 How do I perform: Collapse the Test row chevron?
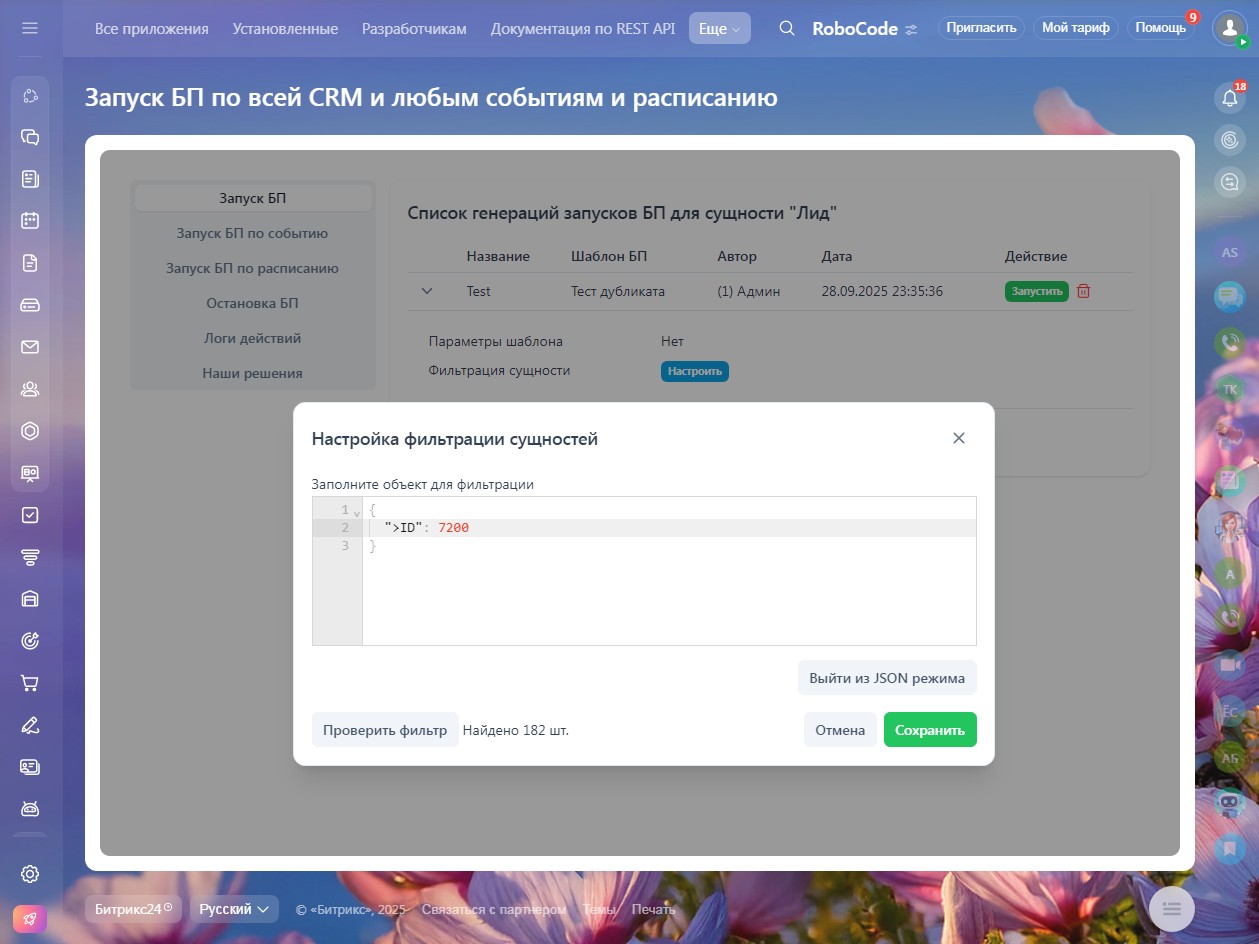[x=427, y=291]
